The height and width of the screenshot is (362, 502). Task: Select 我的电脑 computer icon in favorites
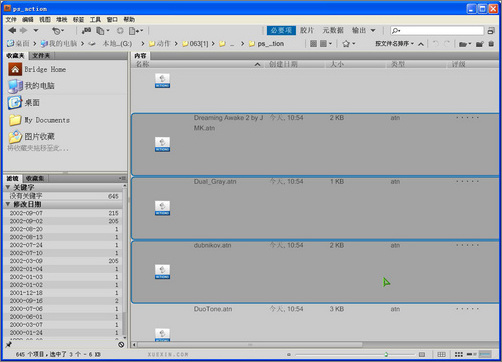coord(15,86)
